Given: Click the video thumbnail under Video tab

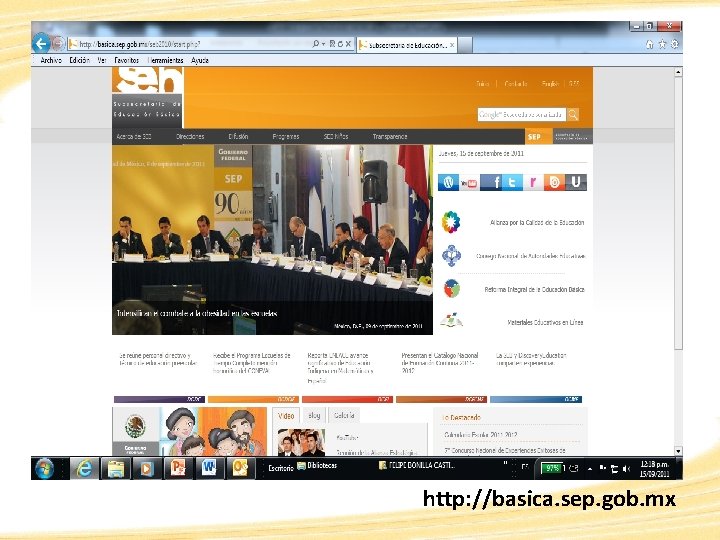Looking at the screenshot, I should [x=301, y=442].
